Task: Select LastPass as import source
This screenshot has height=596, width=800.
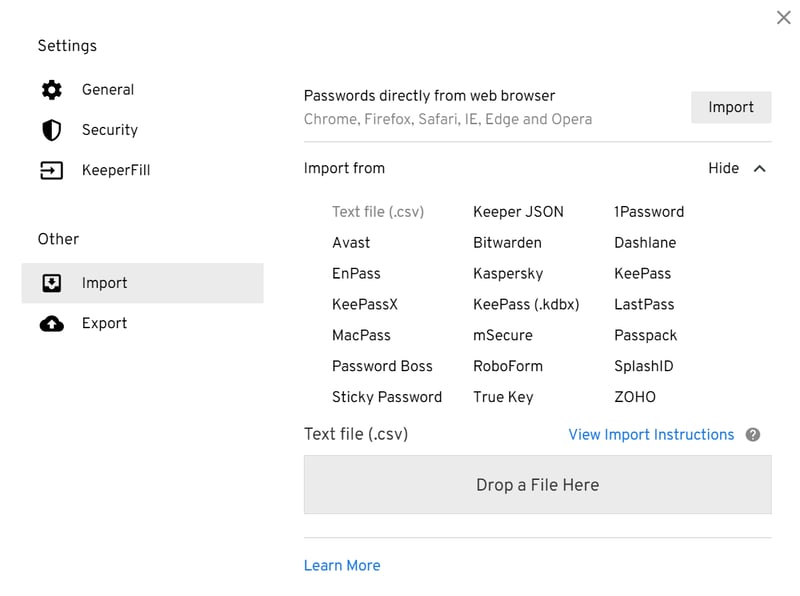Action: (x=644, y=305)
